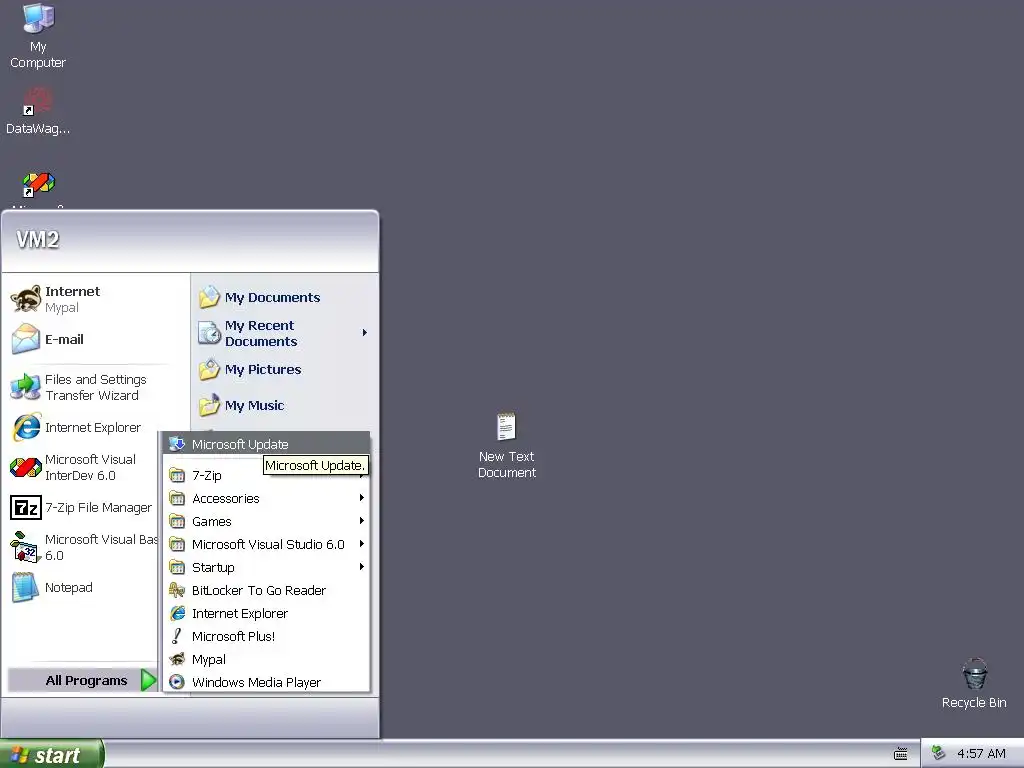Expand Accessories submenu arrow
Viewport: 1024px width, 768px height.
(x=361, y=498)
